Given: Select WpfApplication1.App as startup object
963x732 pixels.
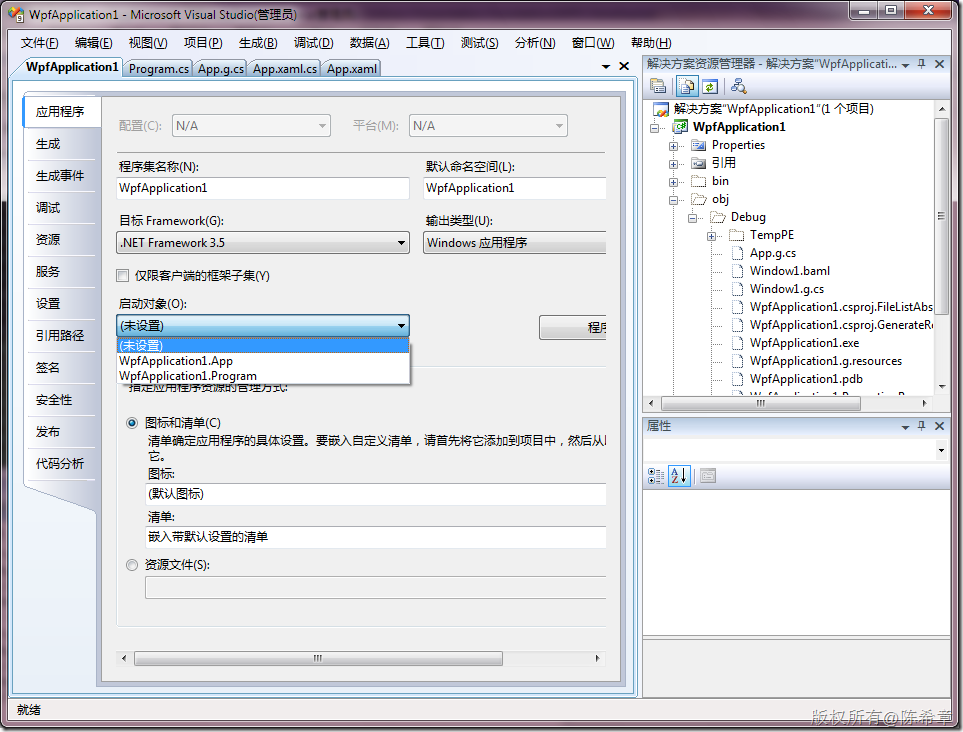Looking at the screenshot, I should [176, 361].
